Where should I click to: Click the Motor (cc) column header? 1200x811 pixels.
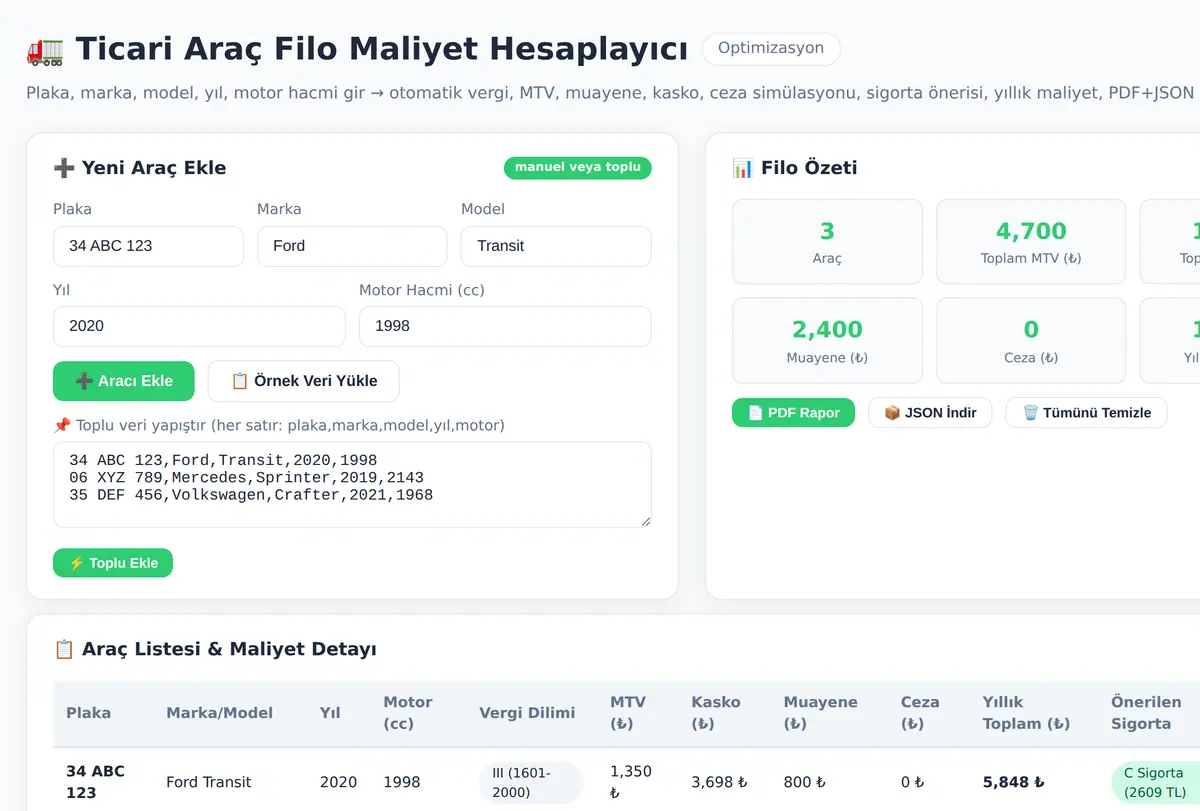click(x=408, y=713)
